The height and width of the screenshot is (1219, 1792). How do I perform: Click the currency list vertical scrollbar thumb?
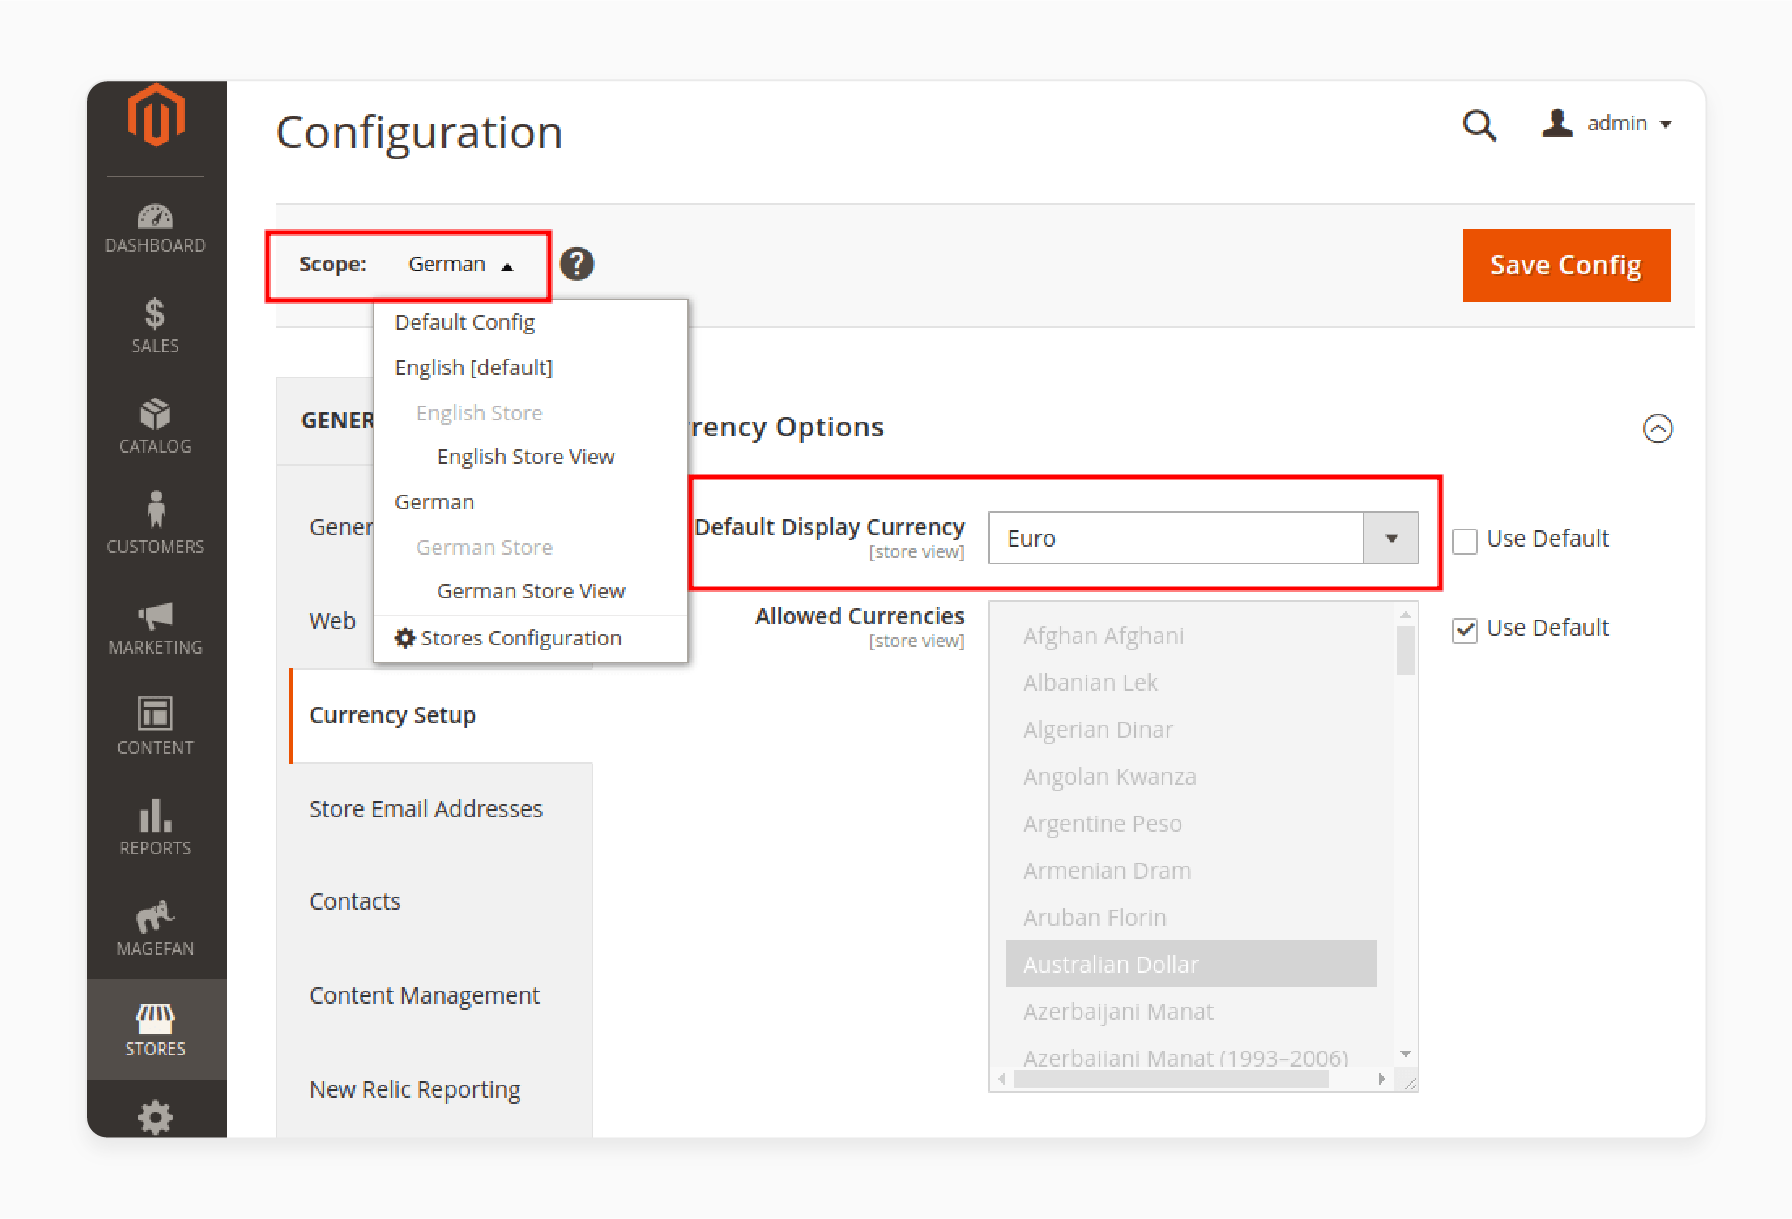pos(1406,650)
